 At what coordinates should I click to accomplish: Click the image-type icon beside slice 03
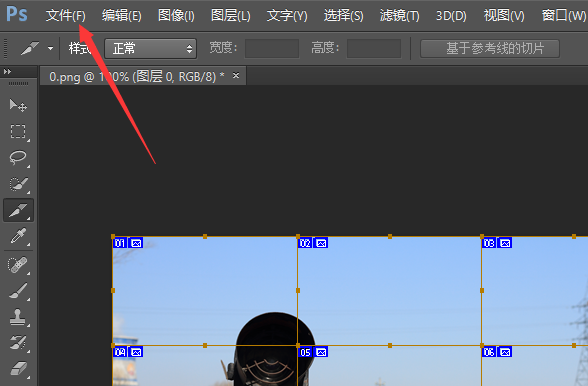(x=505, y=243)
